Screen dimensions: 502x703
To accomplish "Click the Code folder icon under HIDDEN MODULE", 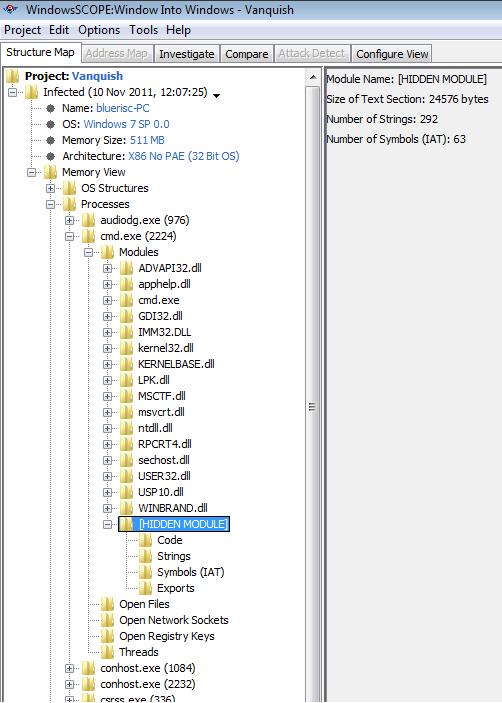I will (x=145, y=540).
